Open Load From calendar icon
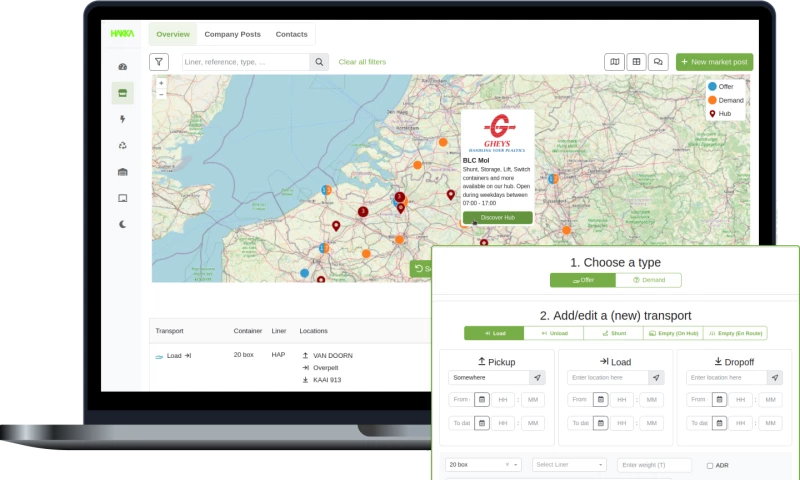 [601, 399]
